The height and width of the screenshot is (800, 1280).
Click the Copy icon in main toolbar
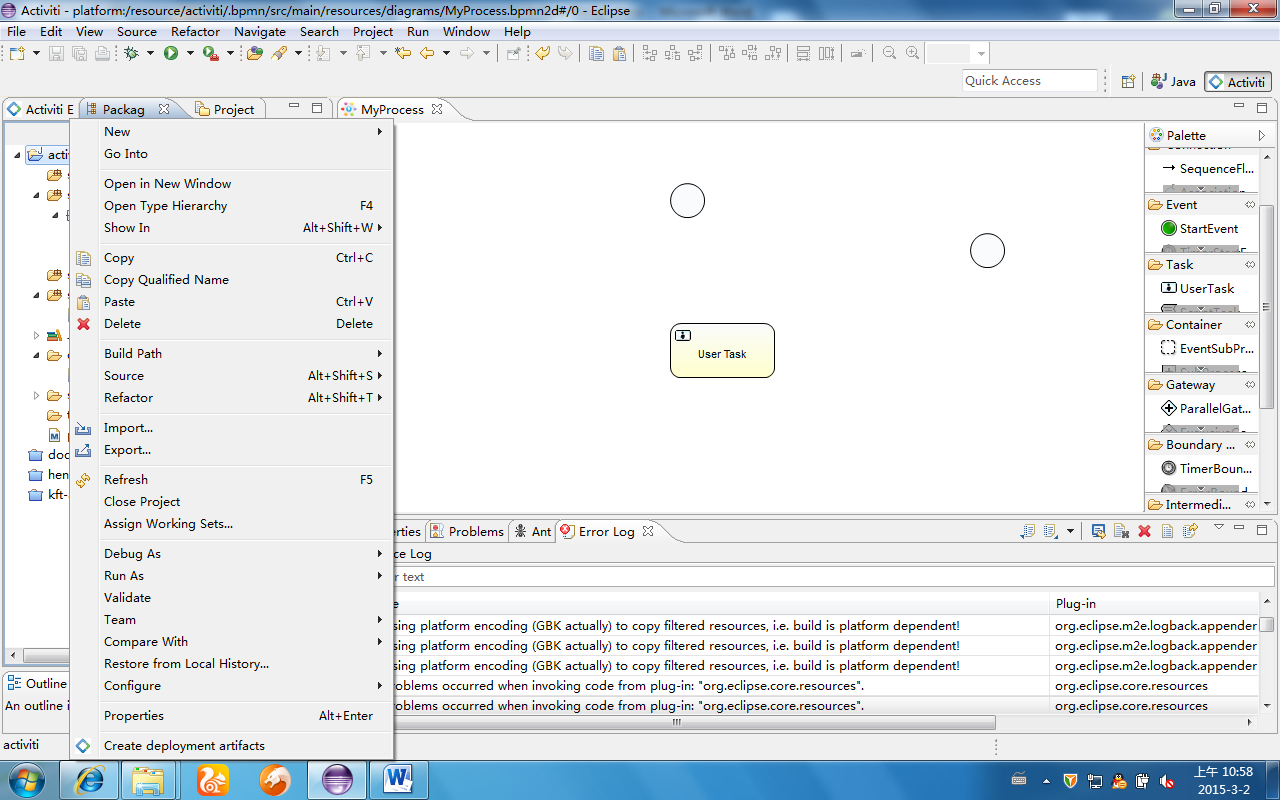596,53
